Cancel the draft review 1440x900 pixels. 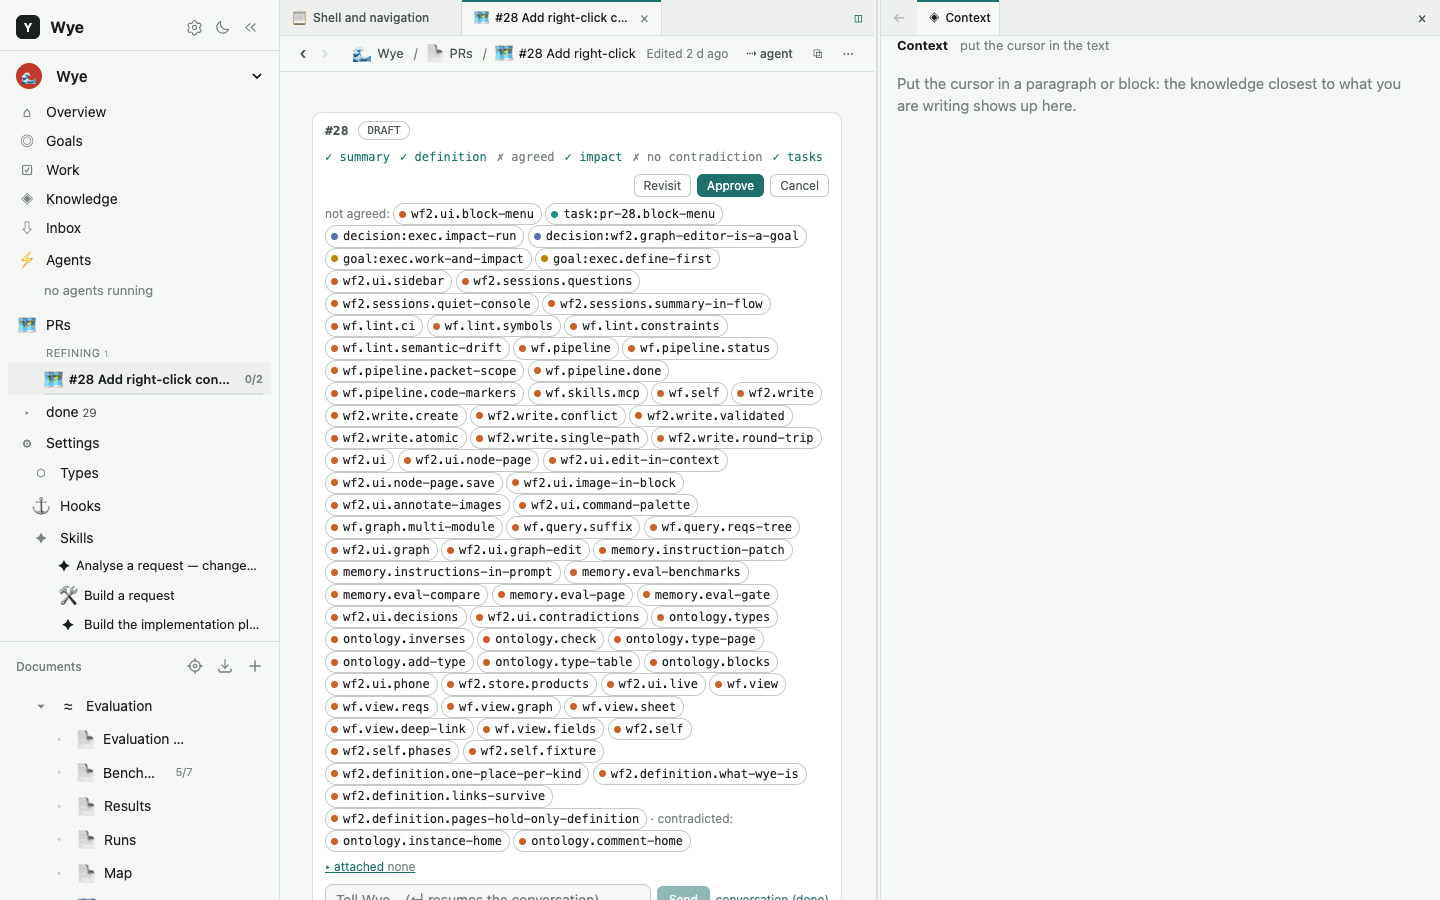(x=799, y=186)
